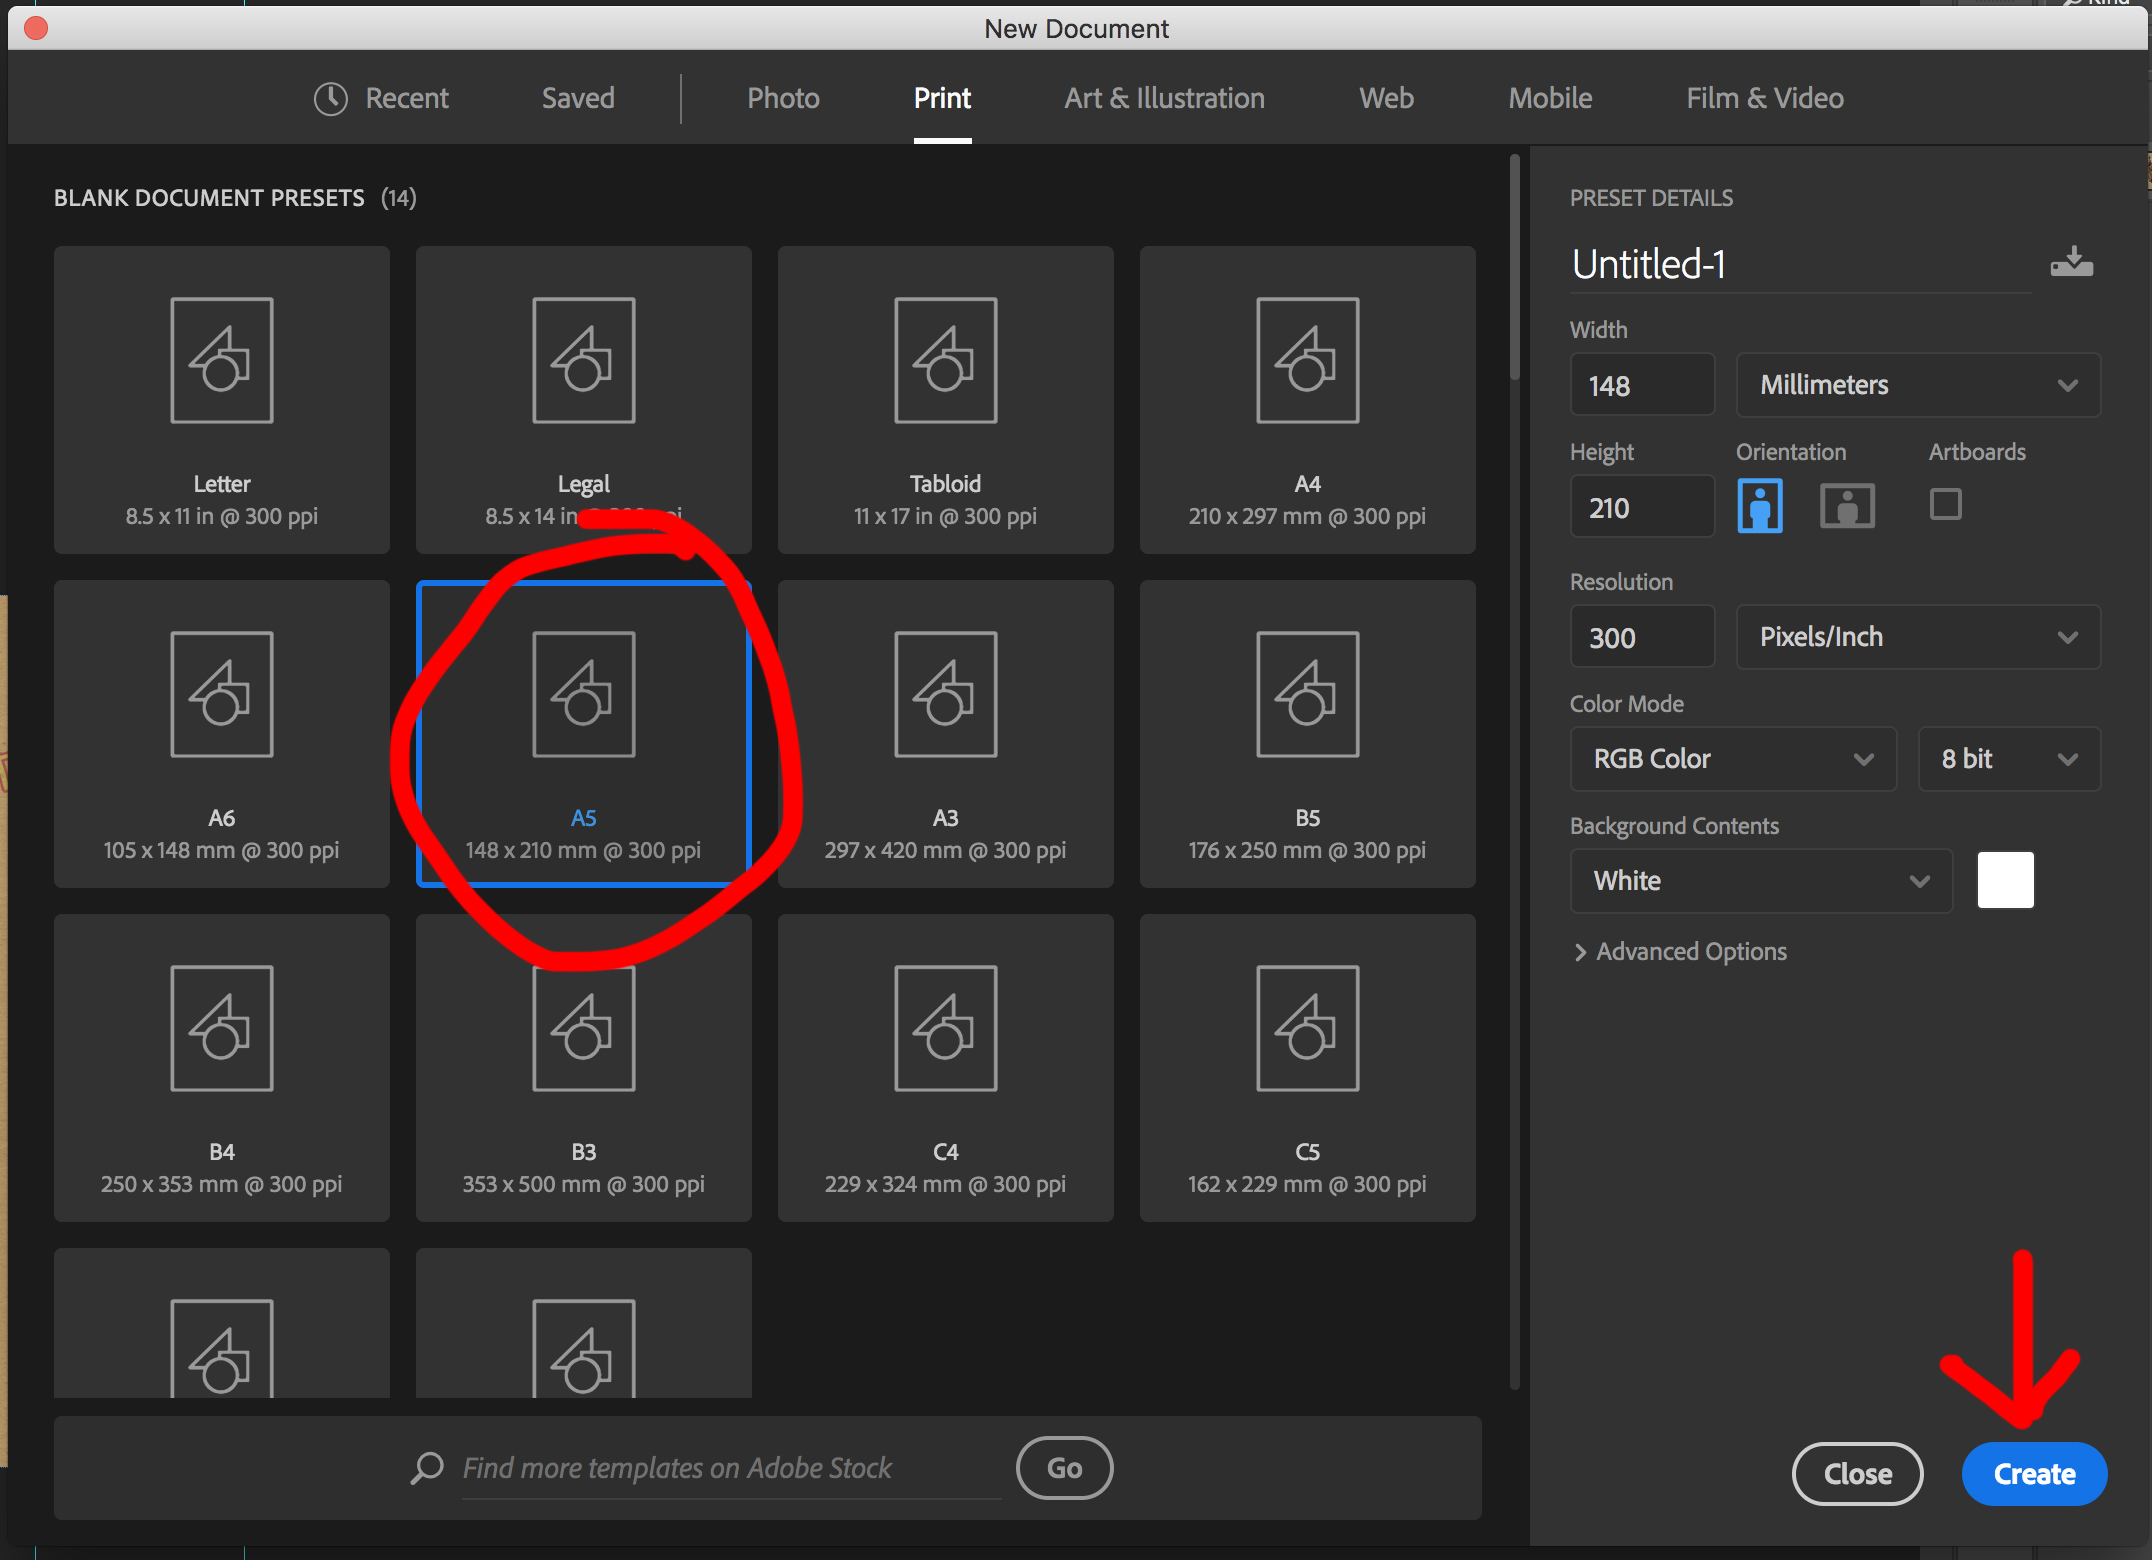
Task: Save the current preset settings
Action: coord(2072,262)
